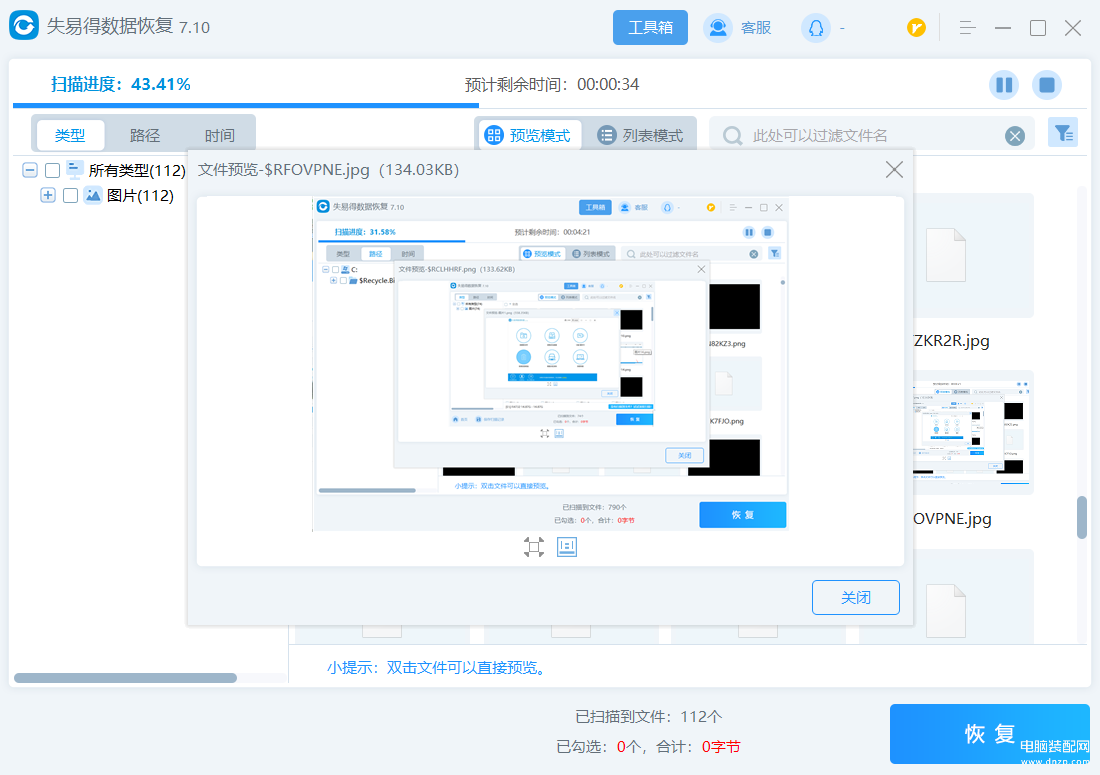Click the 已勾选 0个 合计 0字节 text

point(648,747)
